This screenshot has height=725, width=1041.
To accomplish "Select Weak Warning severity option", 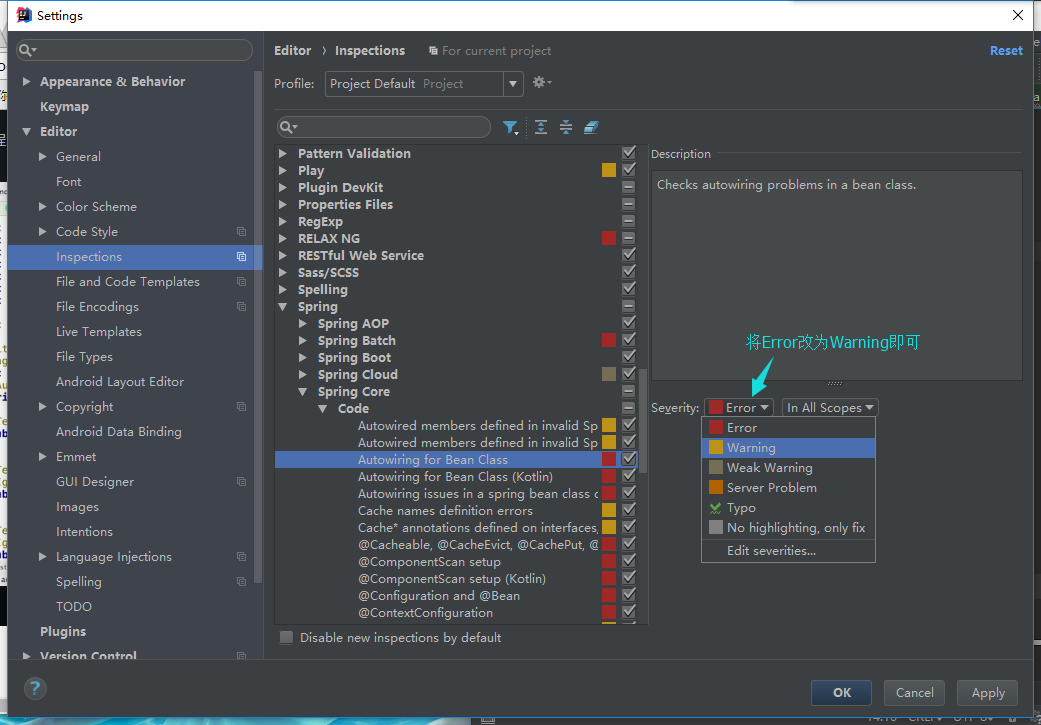I will (789, 467).
